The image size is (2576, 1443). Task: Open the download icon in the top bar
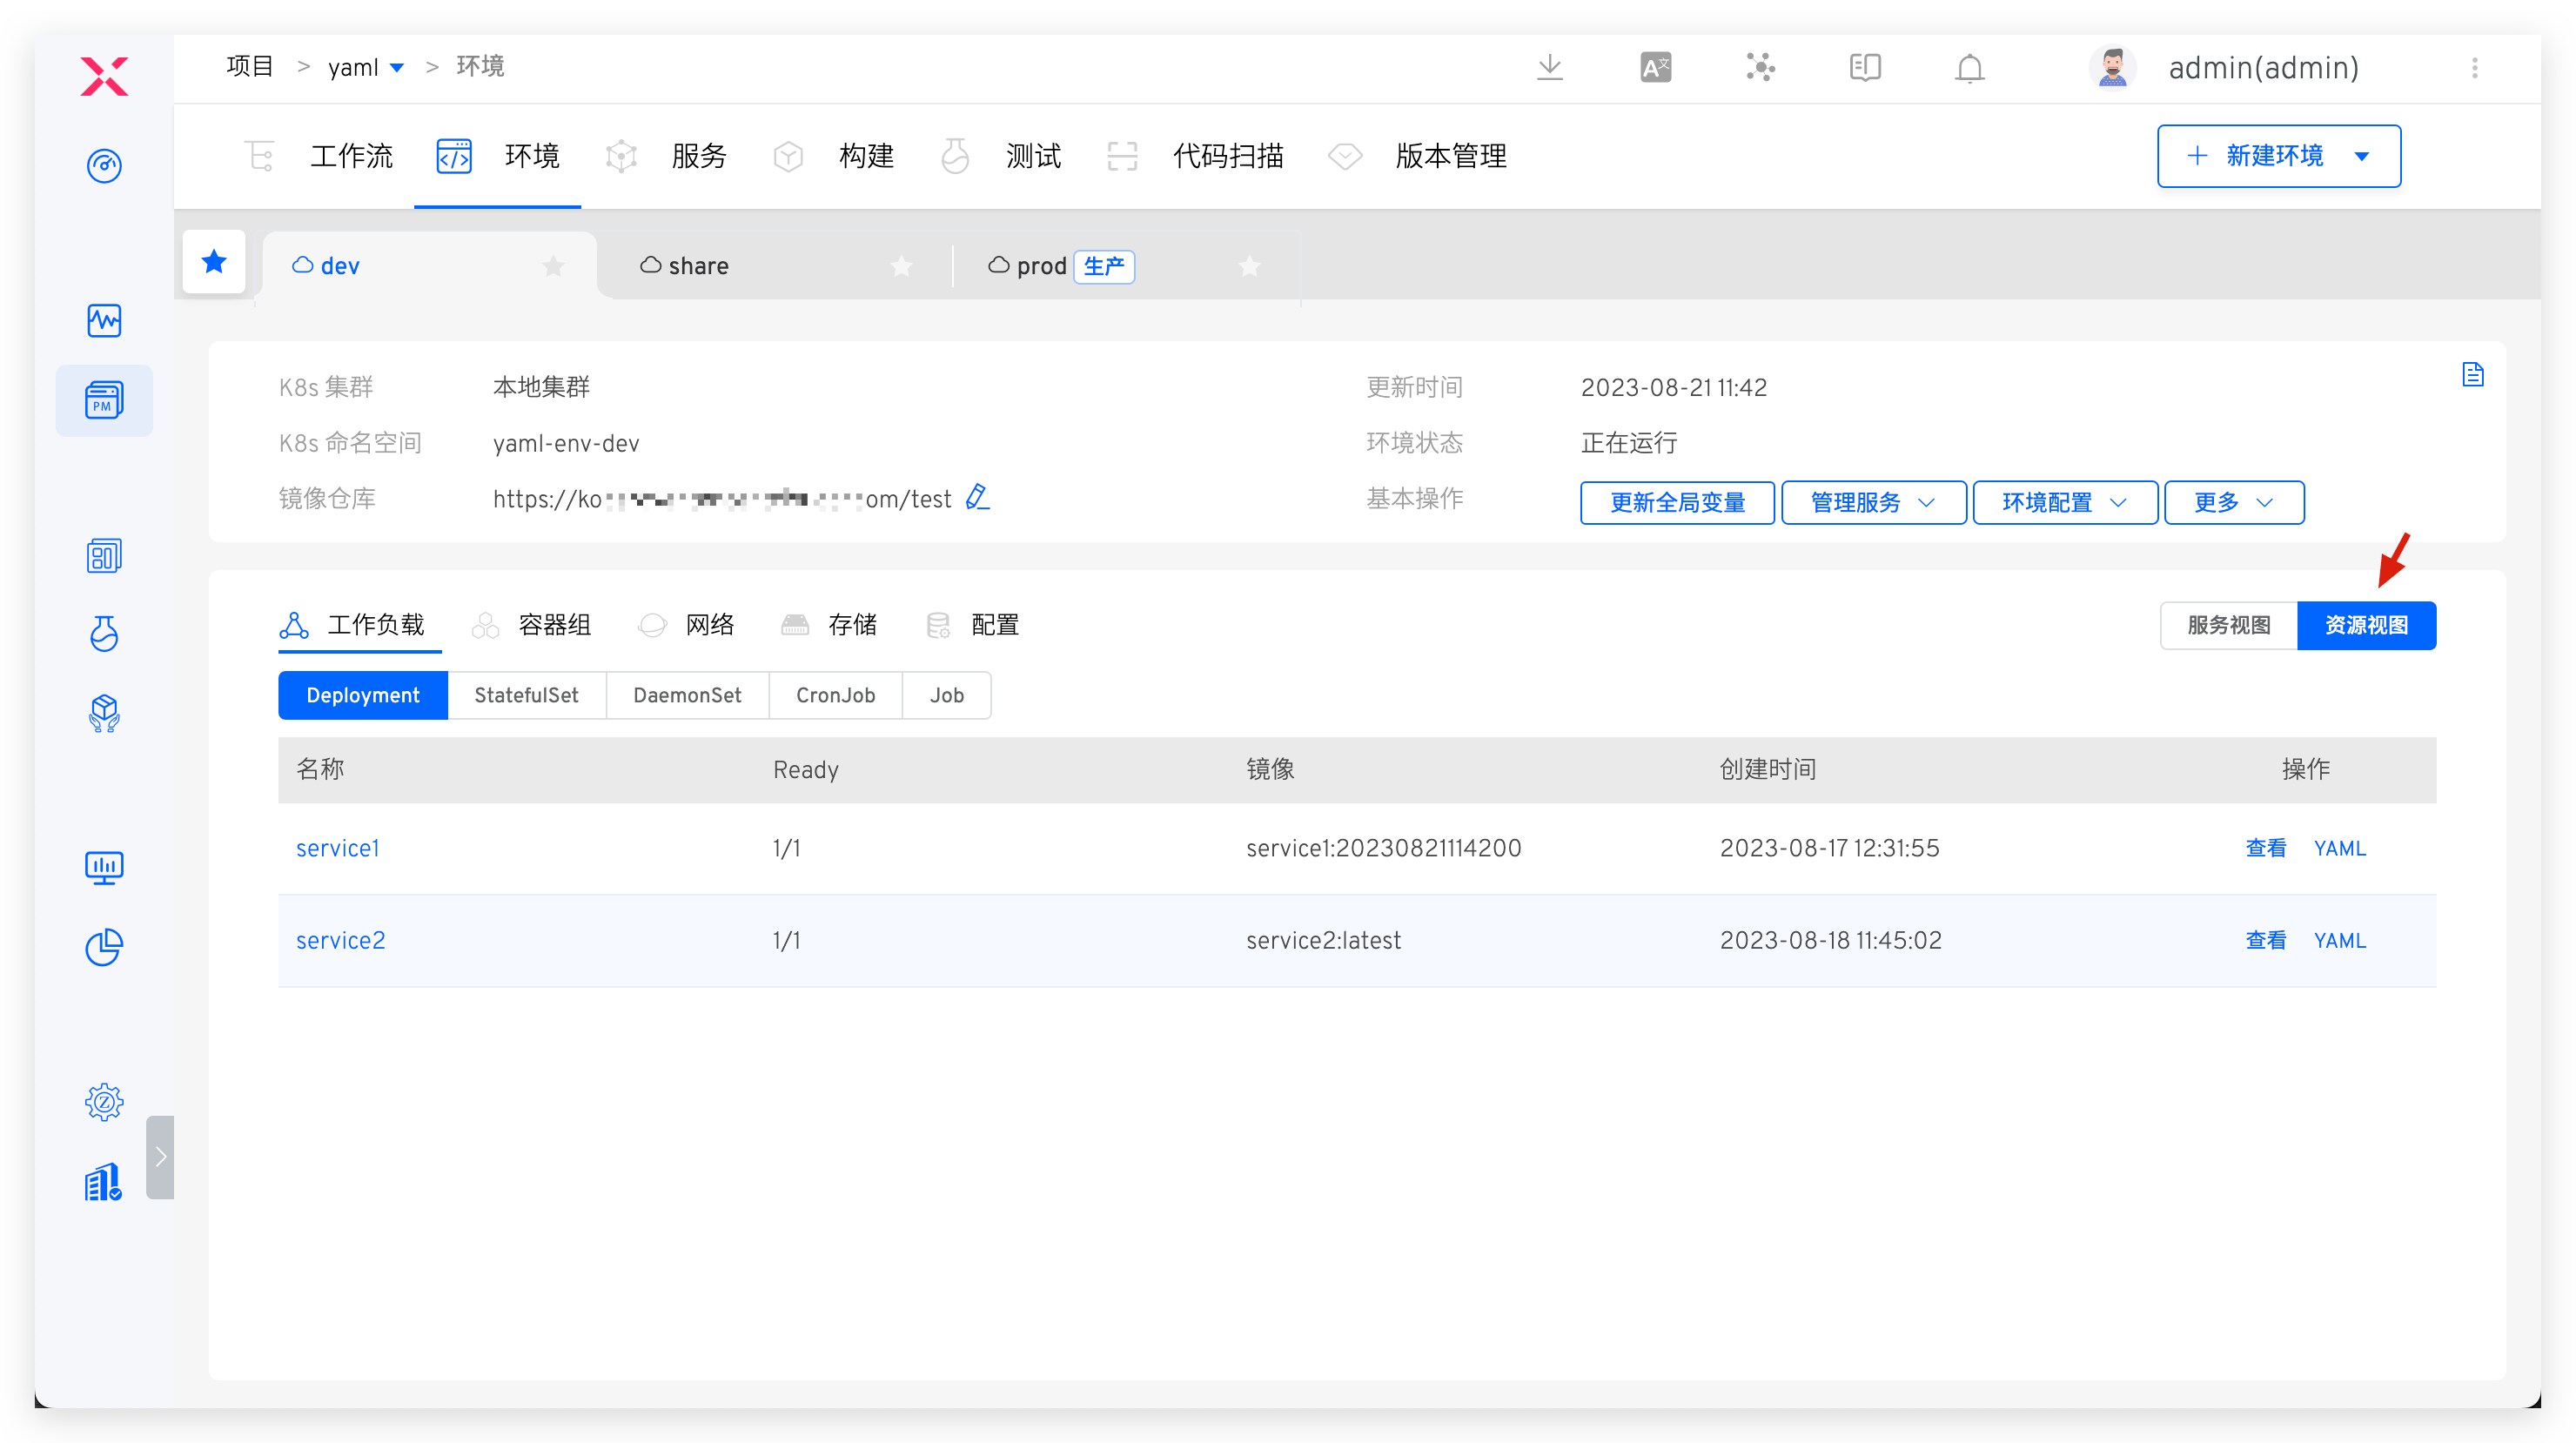[x=1549, y=67]
